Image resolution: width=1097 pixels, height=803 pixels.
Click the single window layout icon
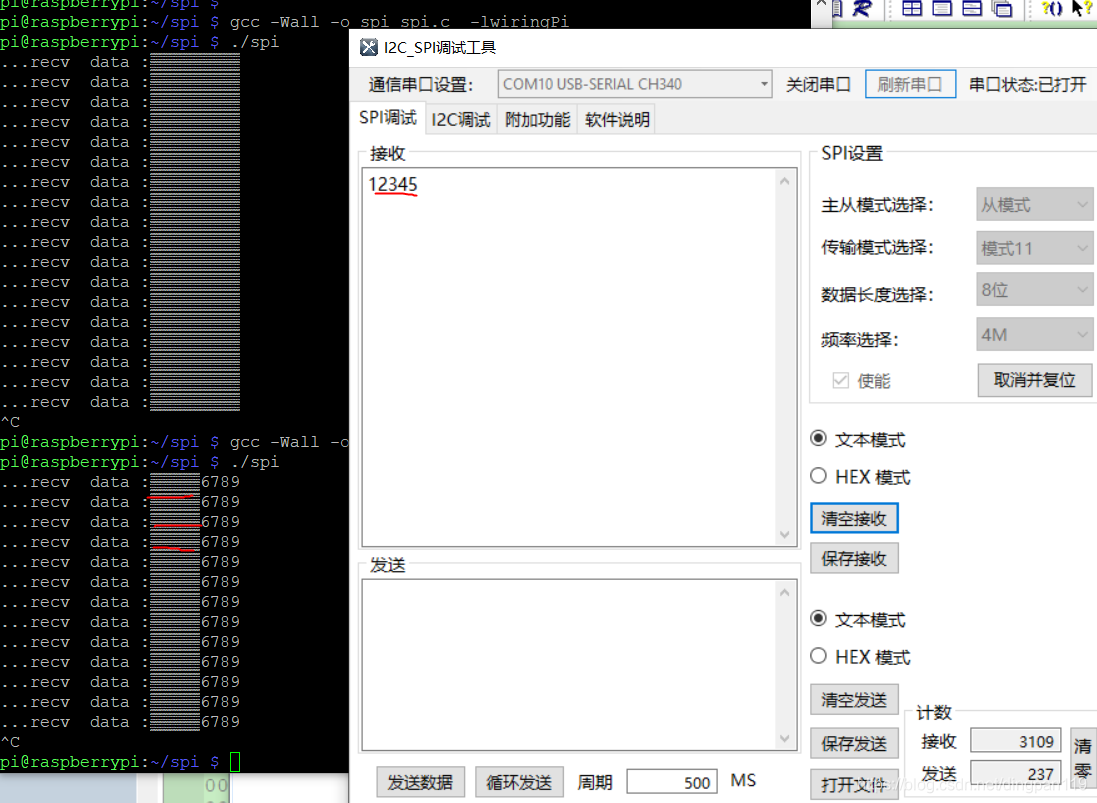point(940,10)
